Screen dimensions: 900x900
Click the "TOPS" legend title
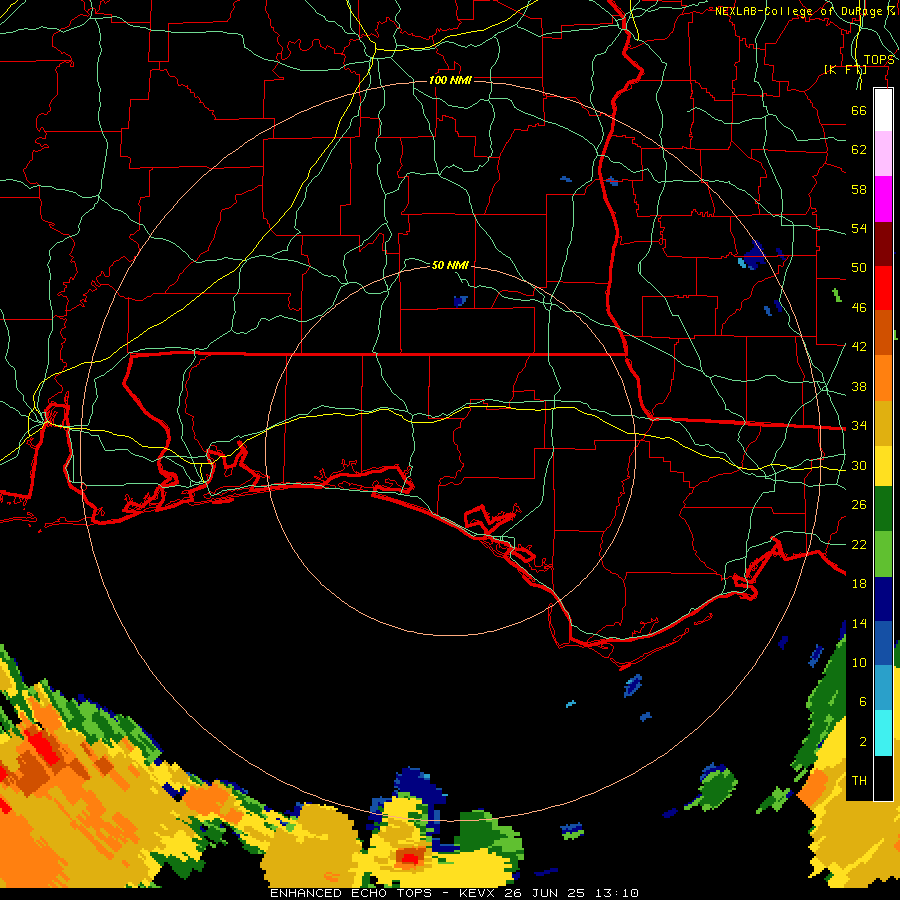[x=879, y=60]
